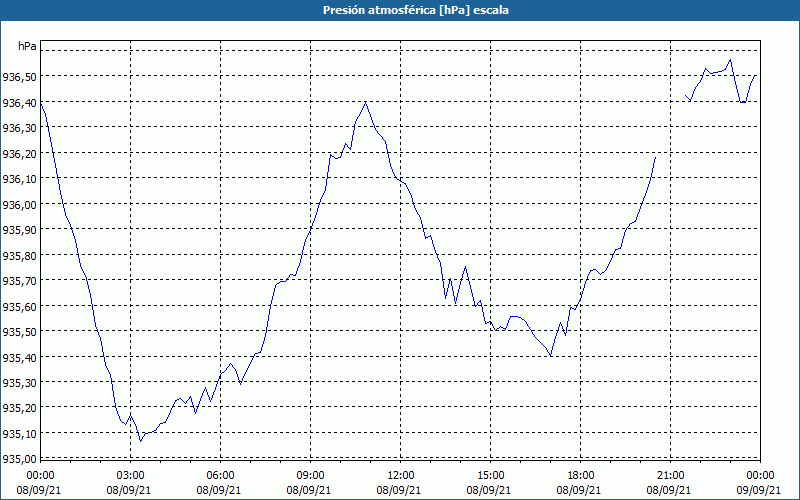The width and height of the screenshot is (800, 500).
Task: Select the 935,20 y-axis label
Action: (x=19, y=408)
